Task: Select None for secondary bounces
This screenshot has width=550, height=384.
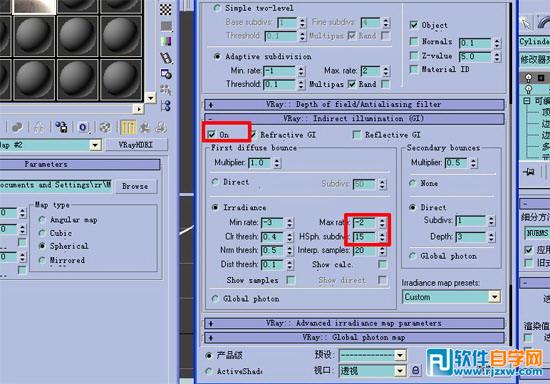Action: pyautogui.click(x=412, y=183)
